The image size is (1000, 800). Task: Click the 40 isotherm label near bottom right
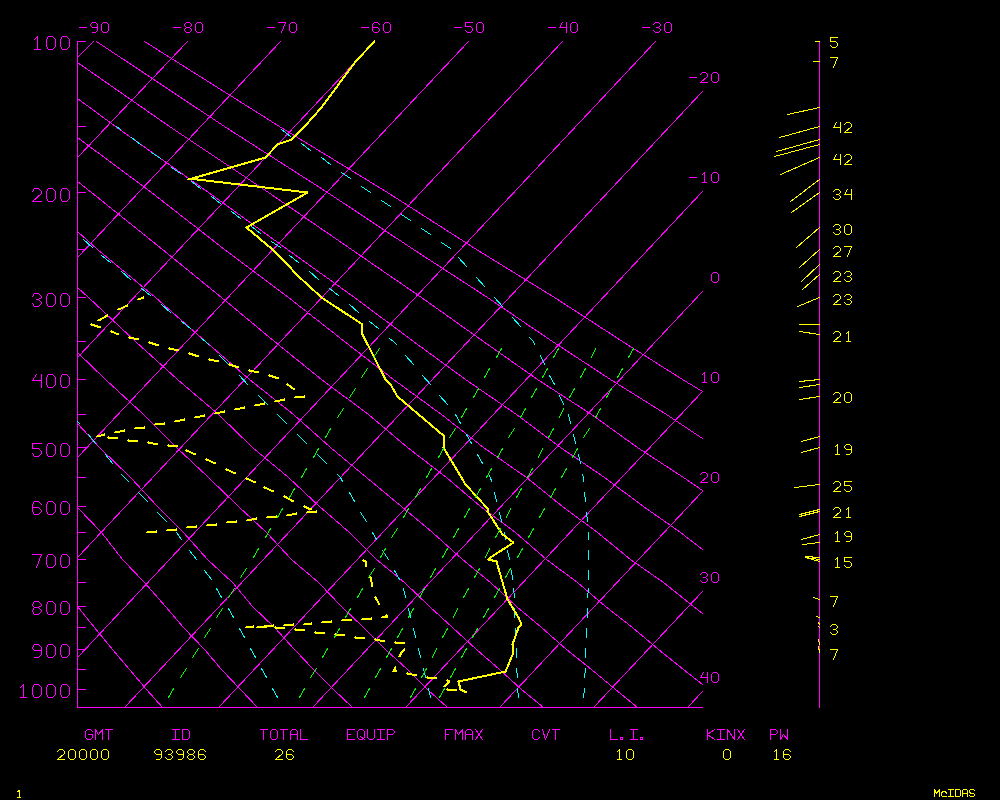[x=709, y=677]
